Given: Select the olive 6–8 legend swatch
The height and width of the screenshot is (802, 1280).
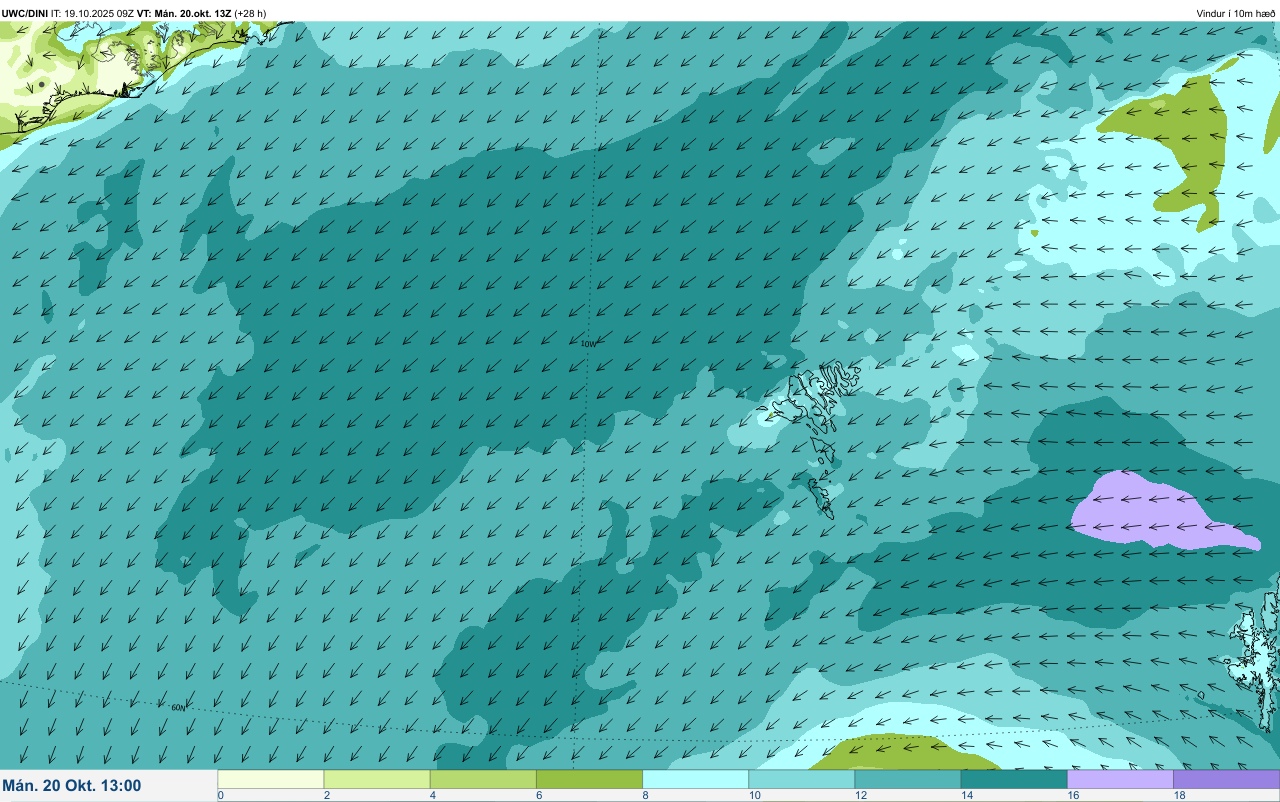Looking at the screenshot, I should pyautogui.click(x=589, y=779).
